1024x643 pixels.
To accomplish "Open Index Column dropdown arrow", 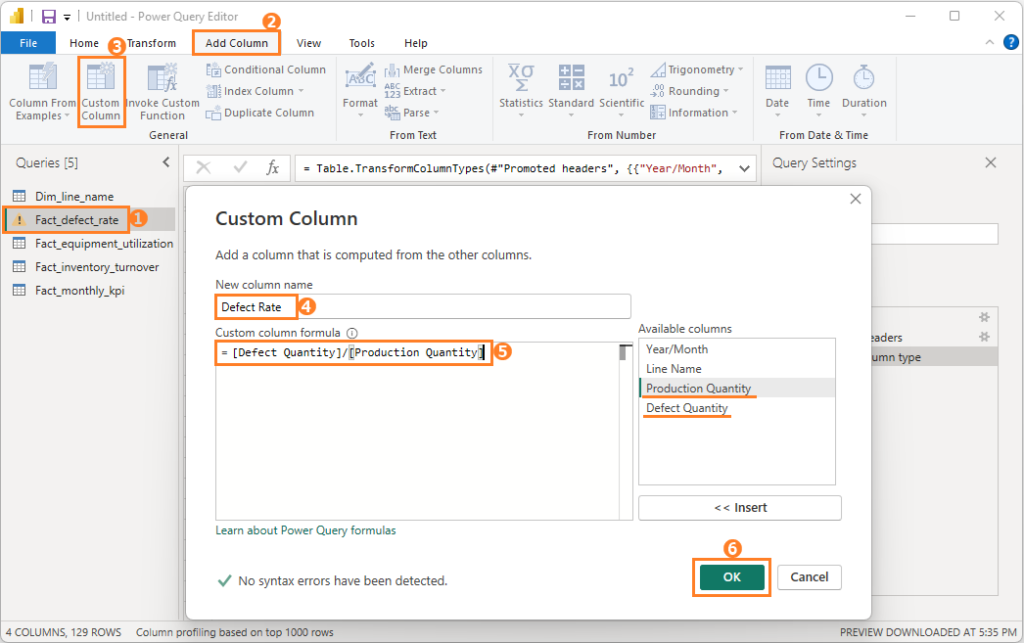I will click(301, 91).
